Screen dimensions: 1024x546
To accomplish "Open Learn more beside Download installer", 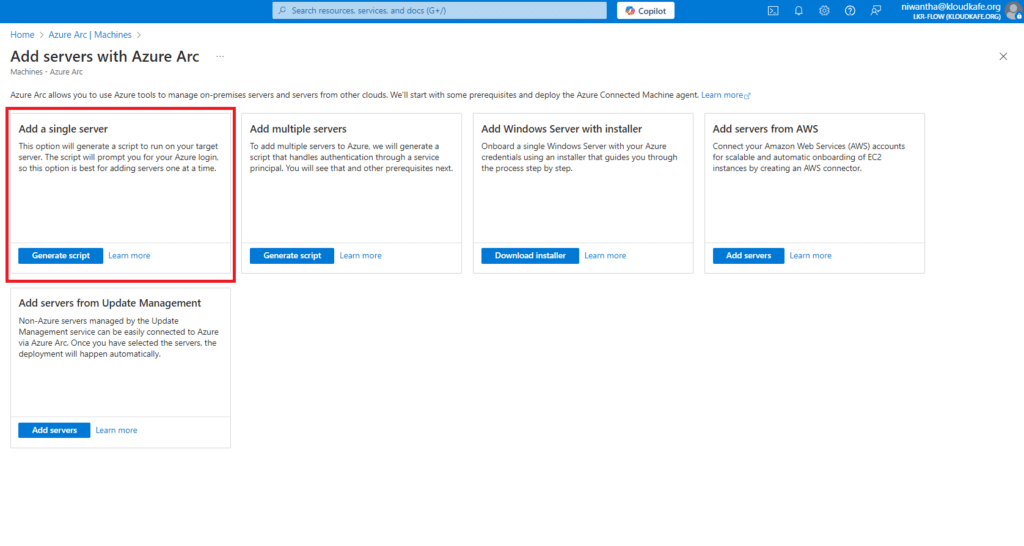I will click(605, 256).
